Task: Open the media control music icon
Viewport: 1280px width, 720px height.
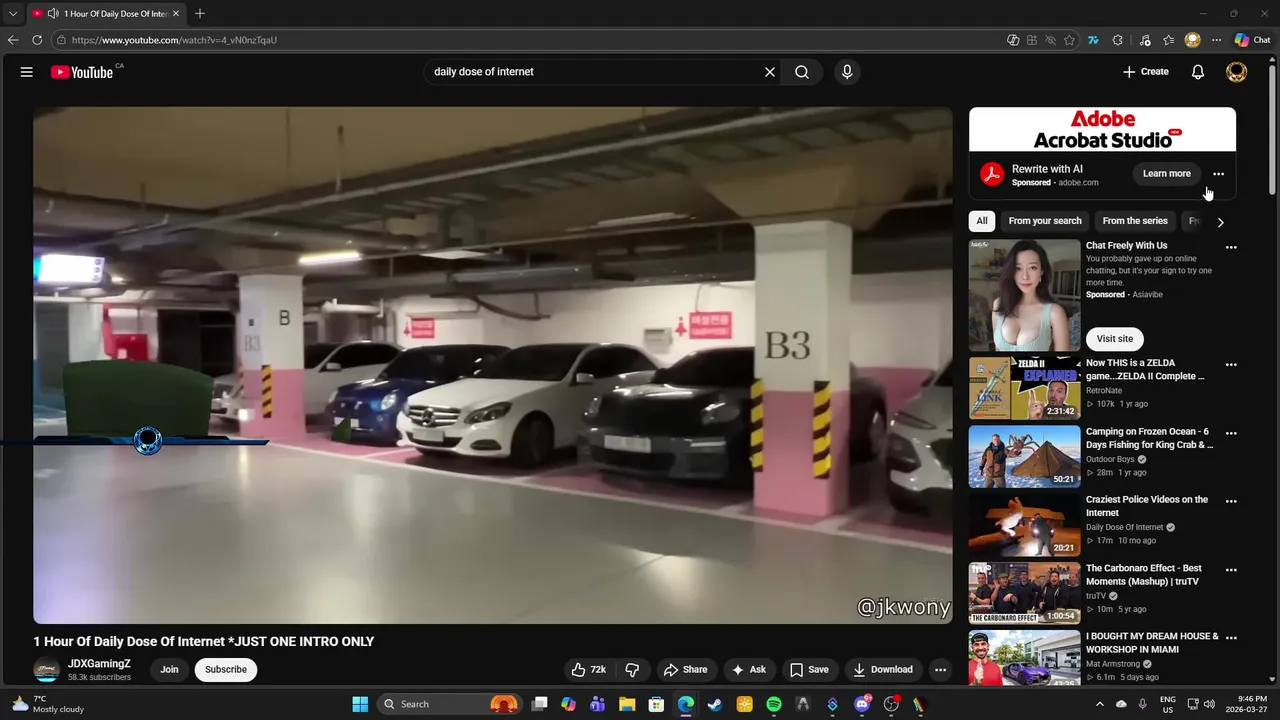Action: [x=1144, y=40]
